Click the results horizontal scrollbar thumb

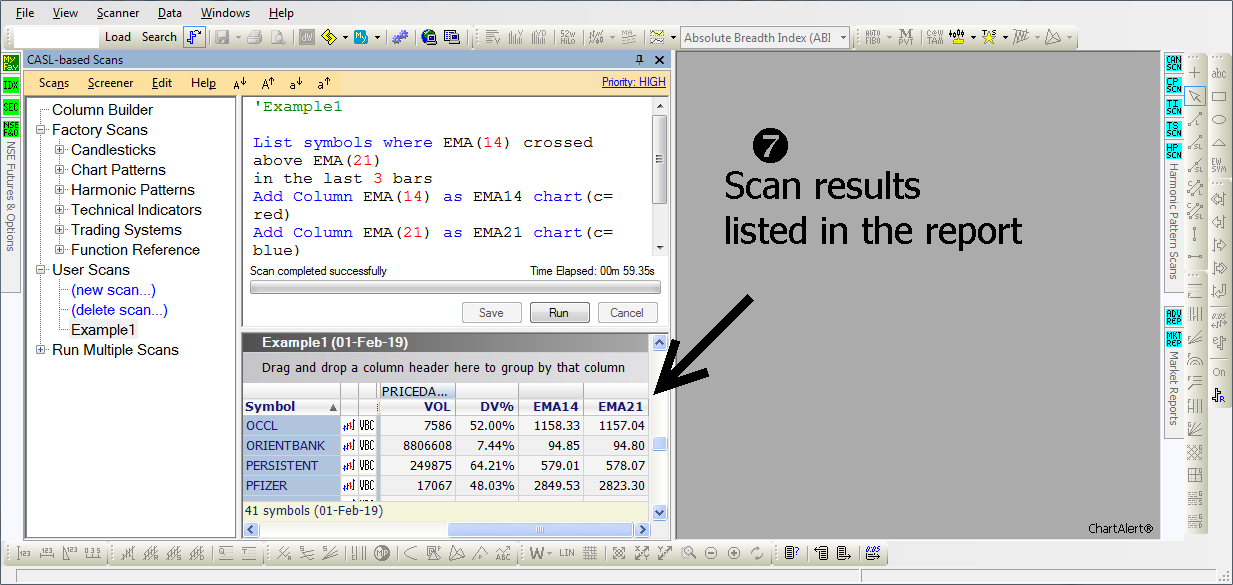(541, 529)
